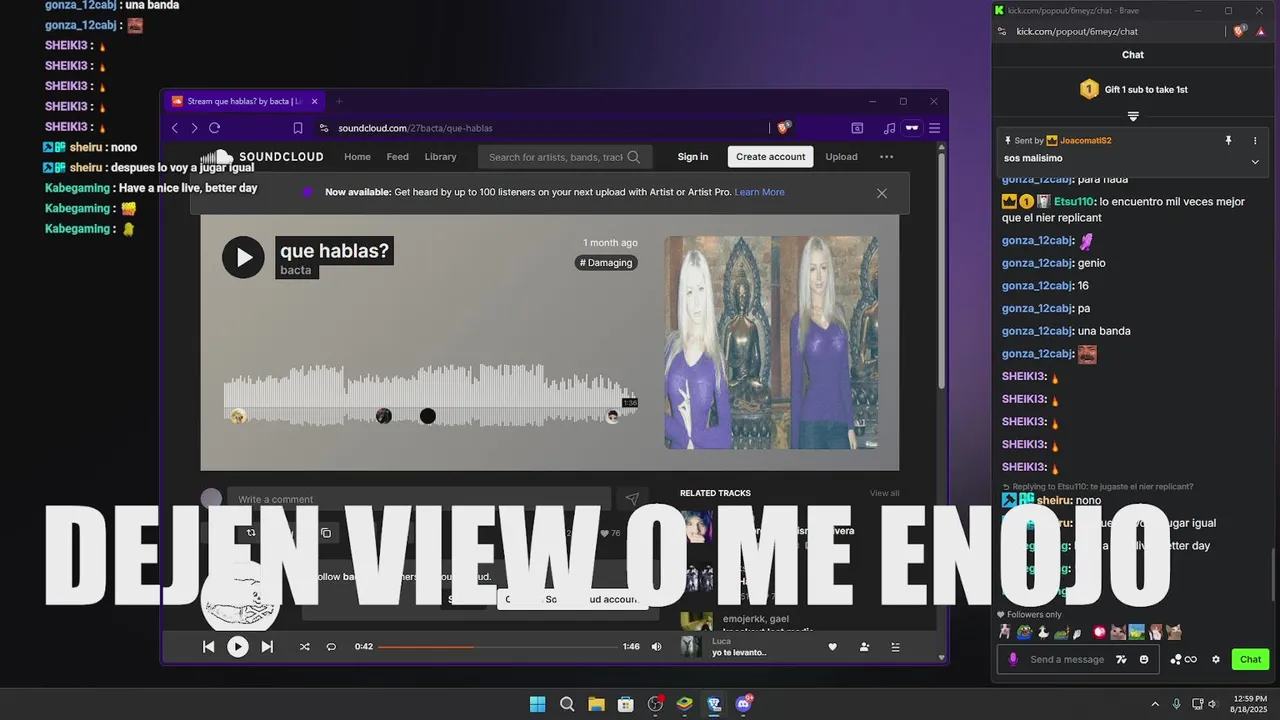Open Discord from the taskbar
The width and height of the screenshot is (1280, 720).
744,704
